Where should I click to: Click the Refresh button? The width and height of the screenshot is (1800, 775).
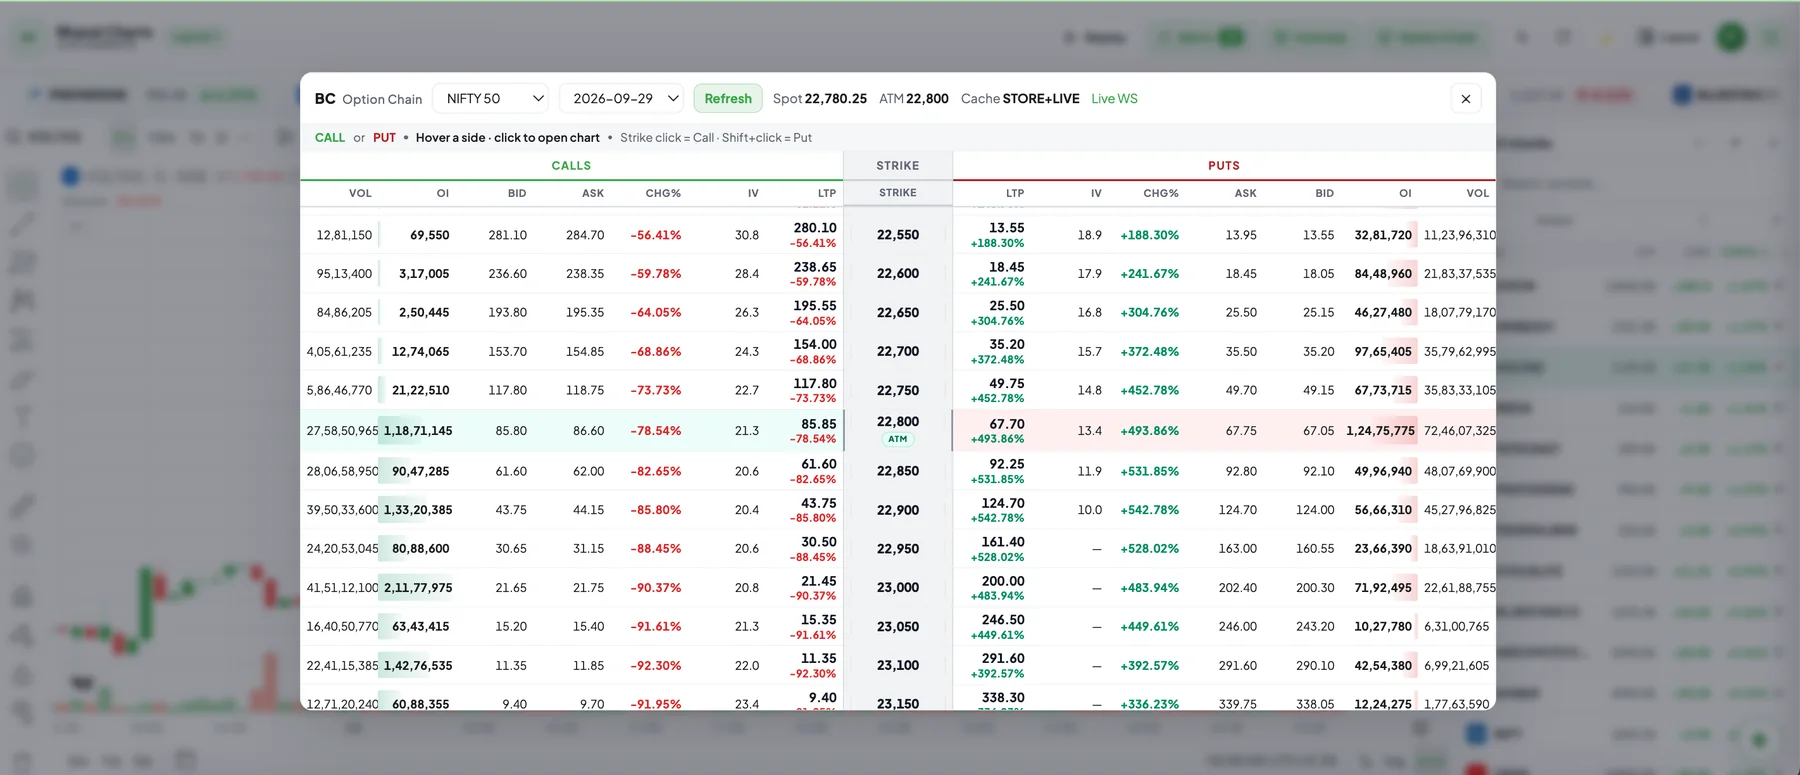pos(728,98)
